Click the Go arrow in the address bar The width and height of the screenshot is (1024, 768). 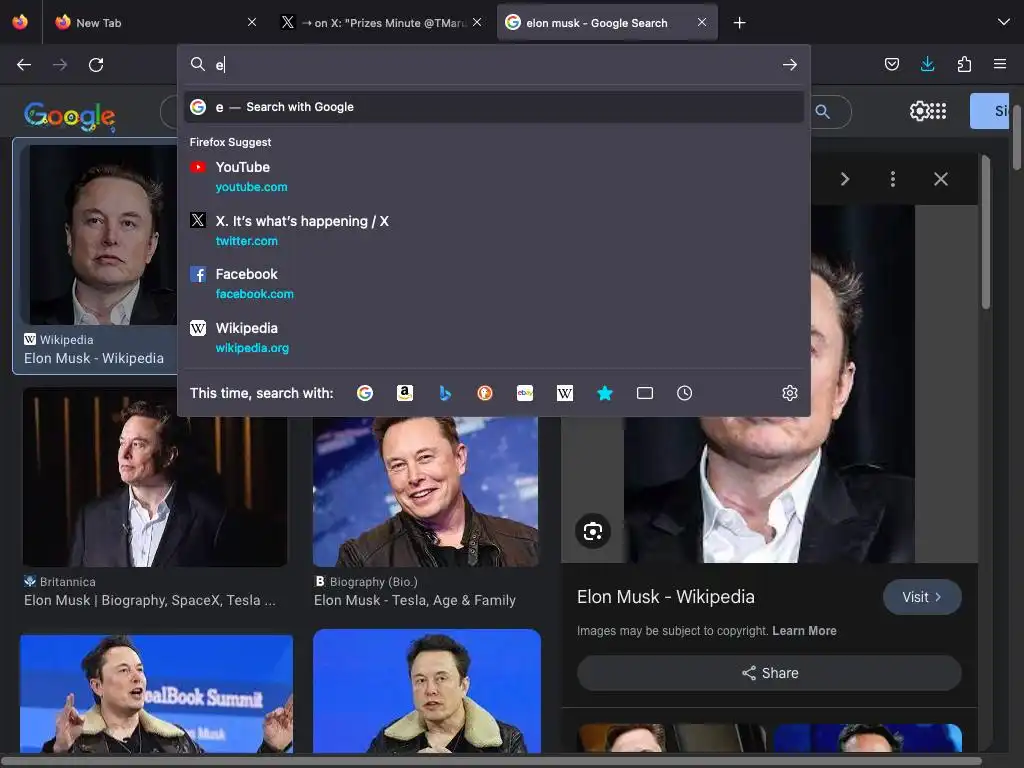click(x=790, y=65)
